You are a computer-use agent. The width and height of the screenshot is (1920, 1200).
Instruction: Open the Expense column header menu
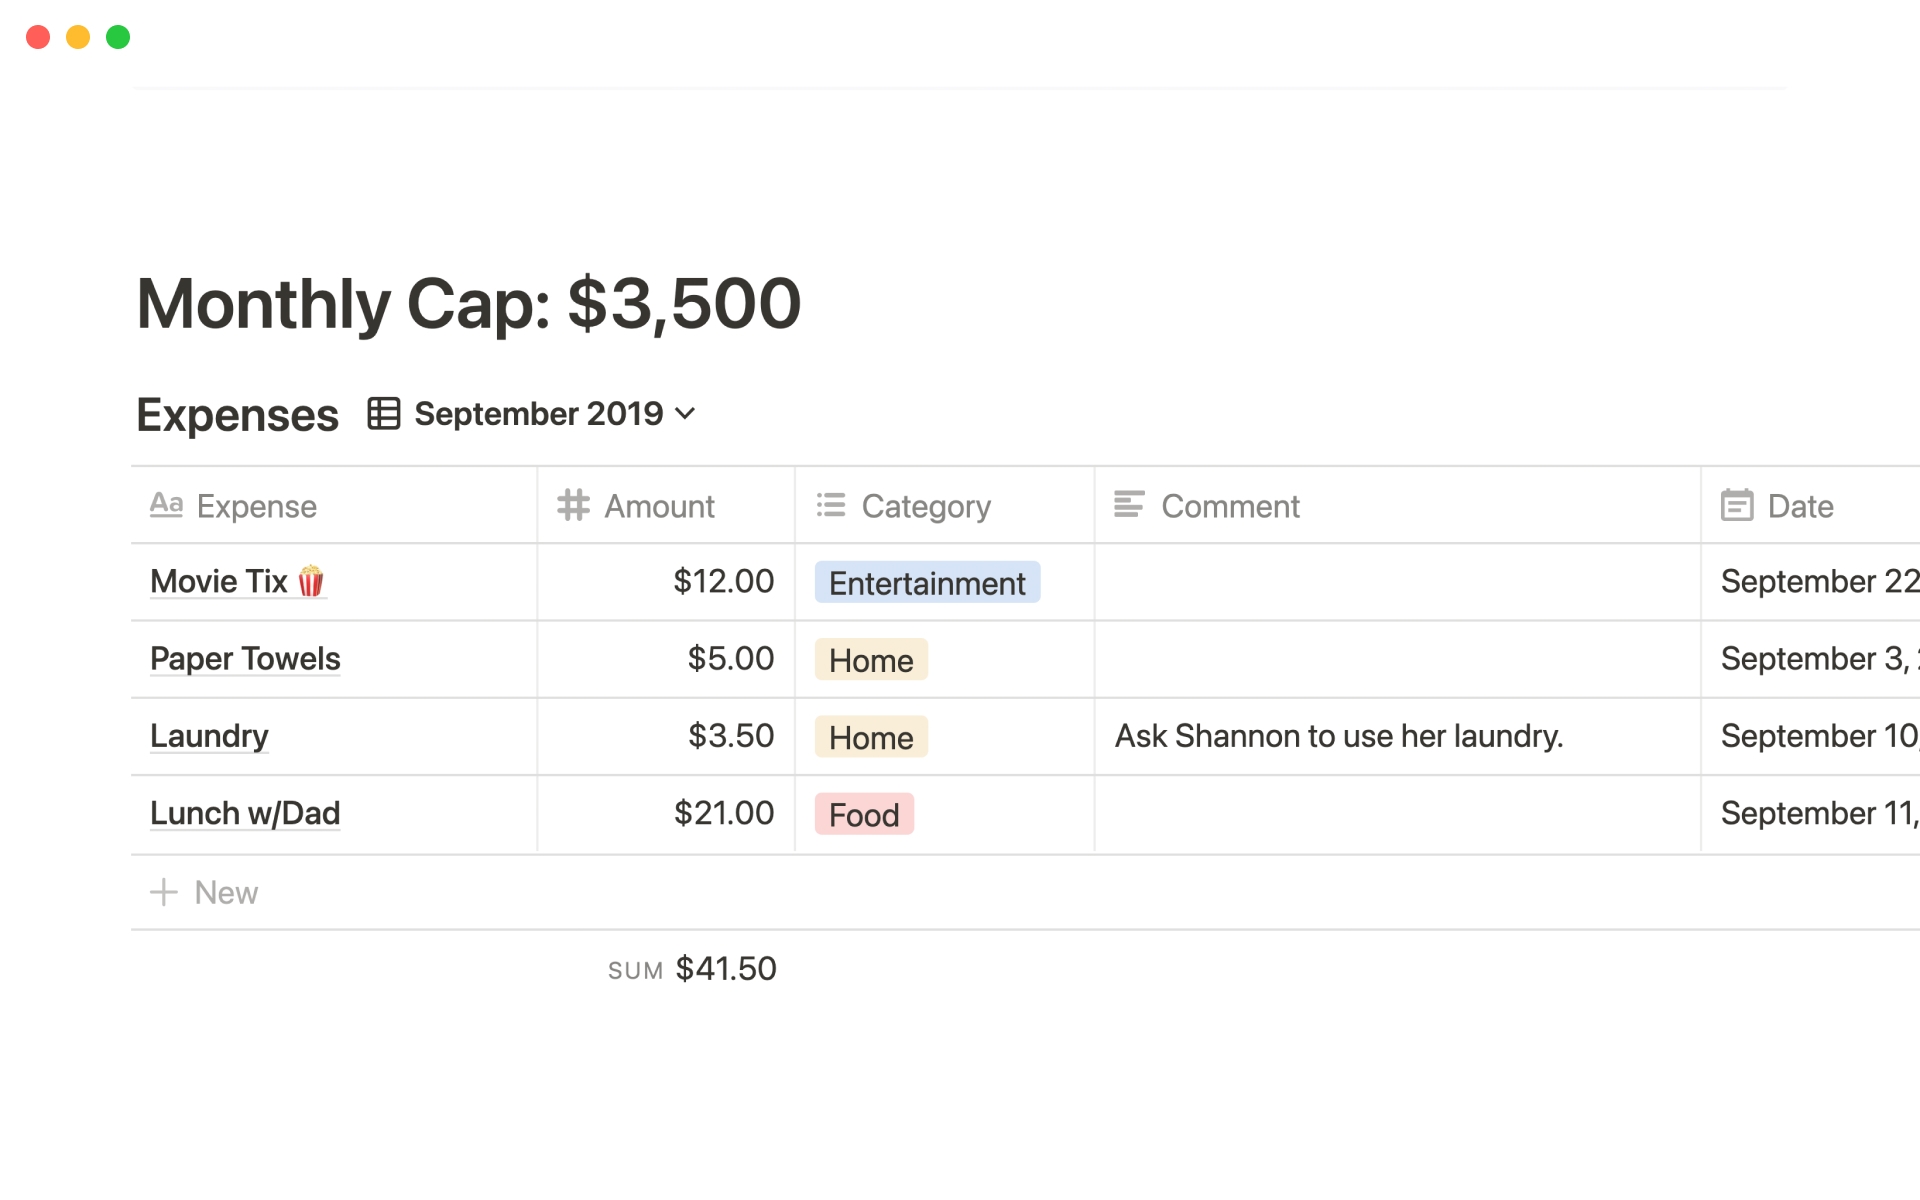(255, 505)
